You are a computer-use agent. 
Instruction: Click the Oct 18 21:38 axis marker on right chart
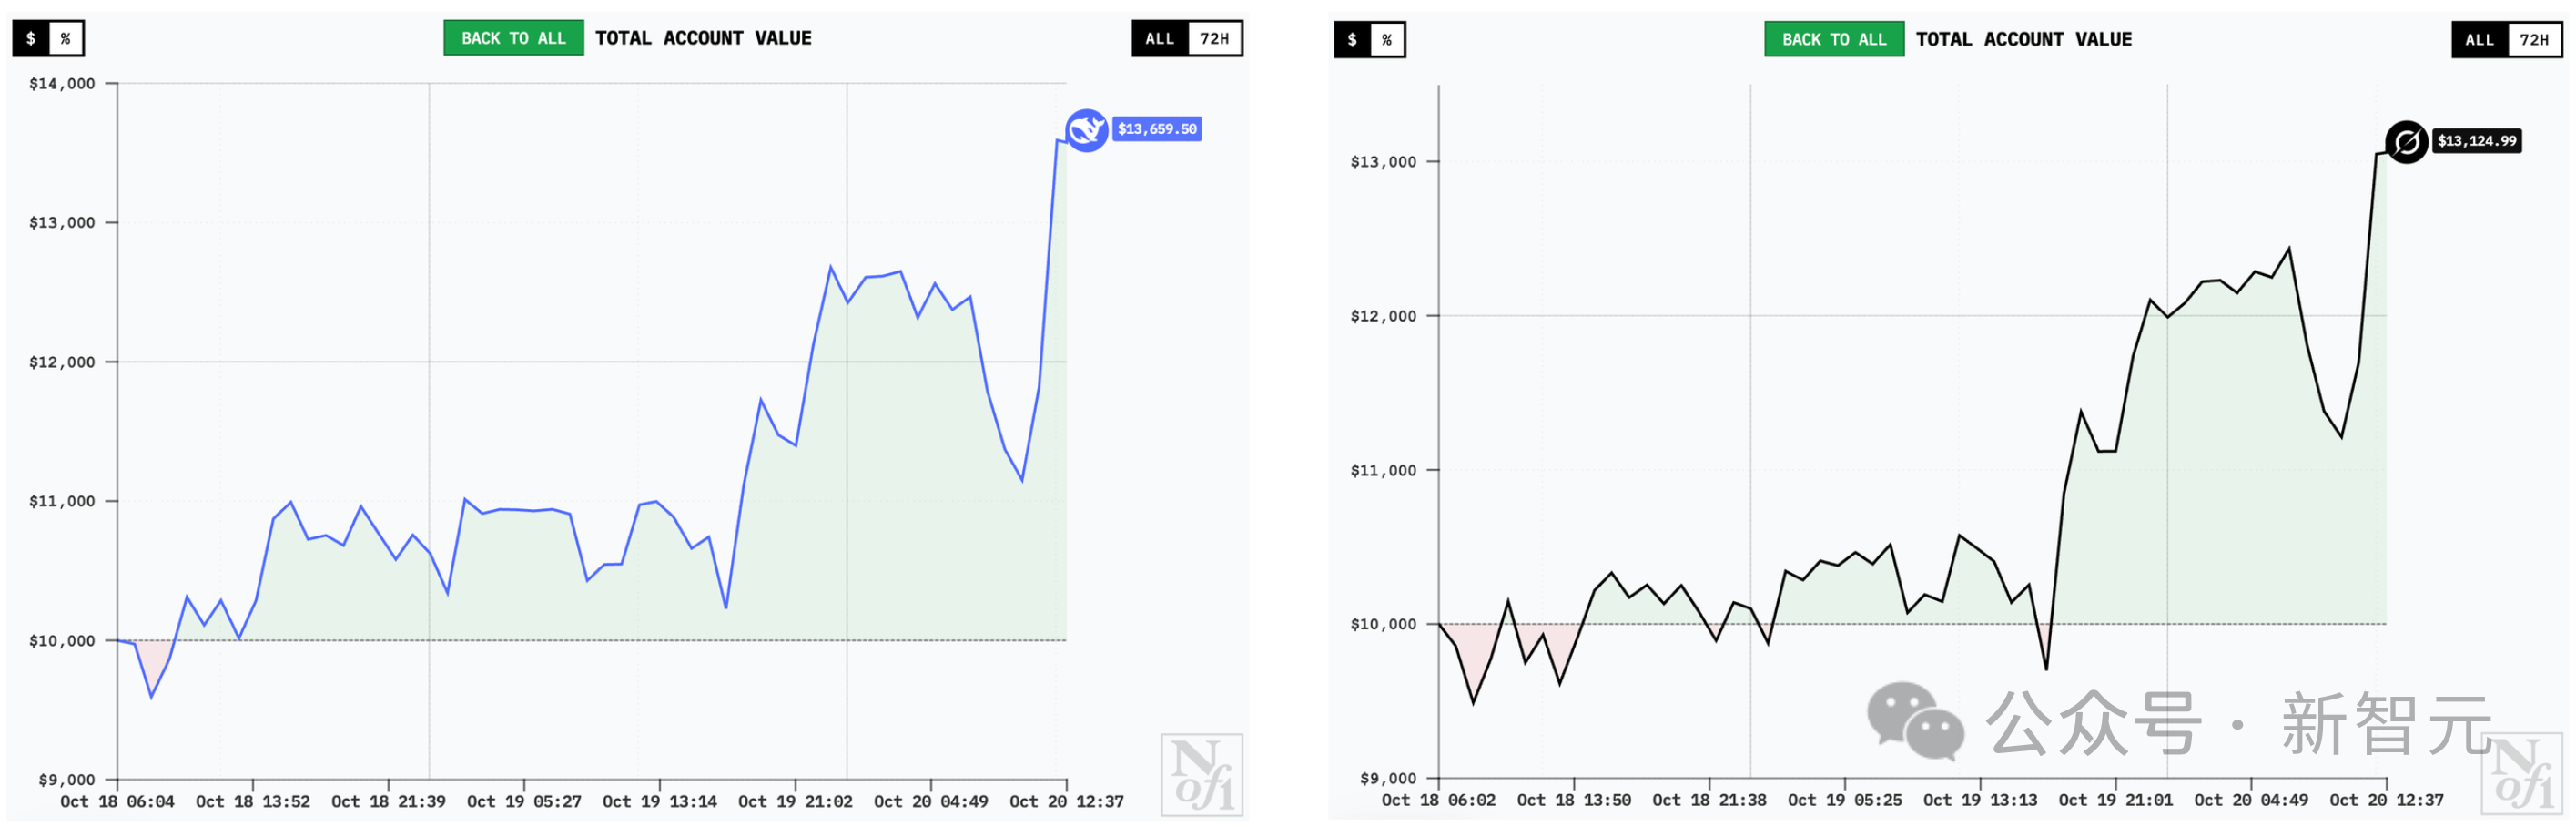point(1709,800)
